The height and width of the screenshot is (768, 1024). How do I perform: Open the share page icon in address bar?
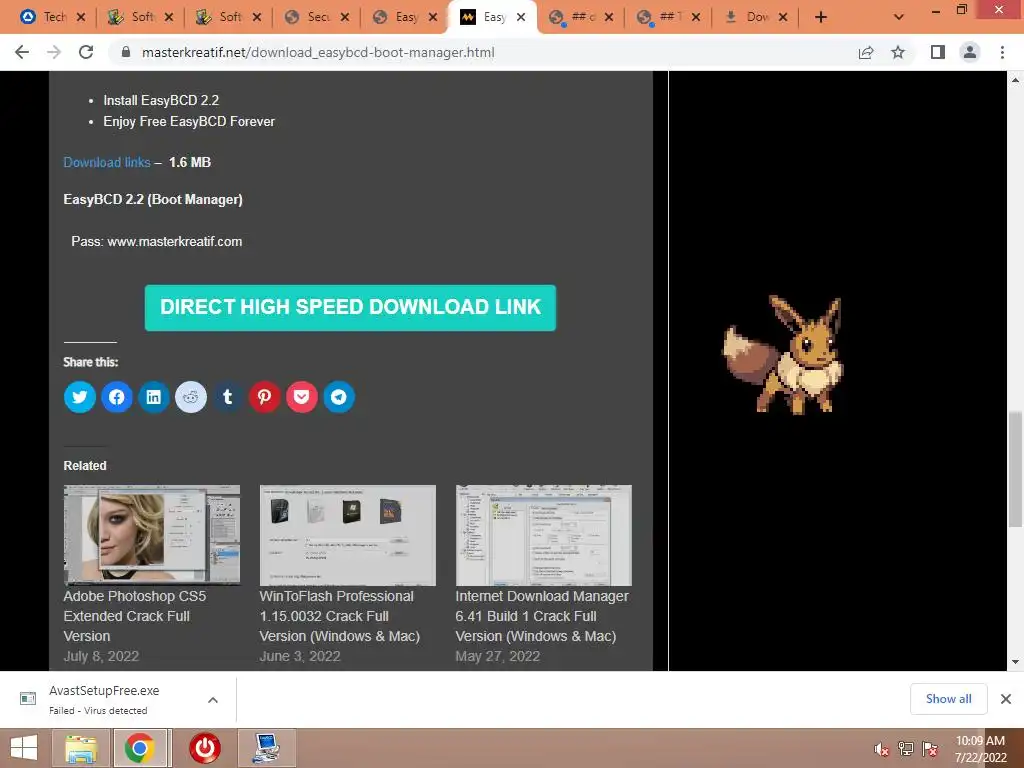point(866,52)
